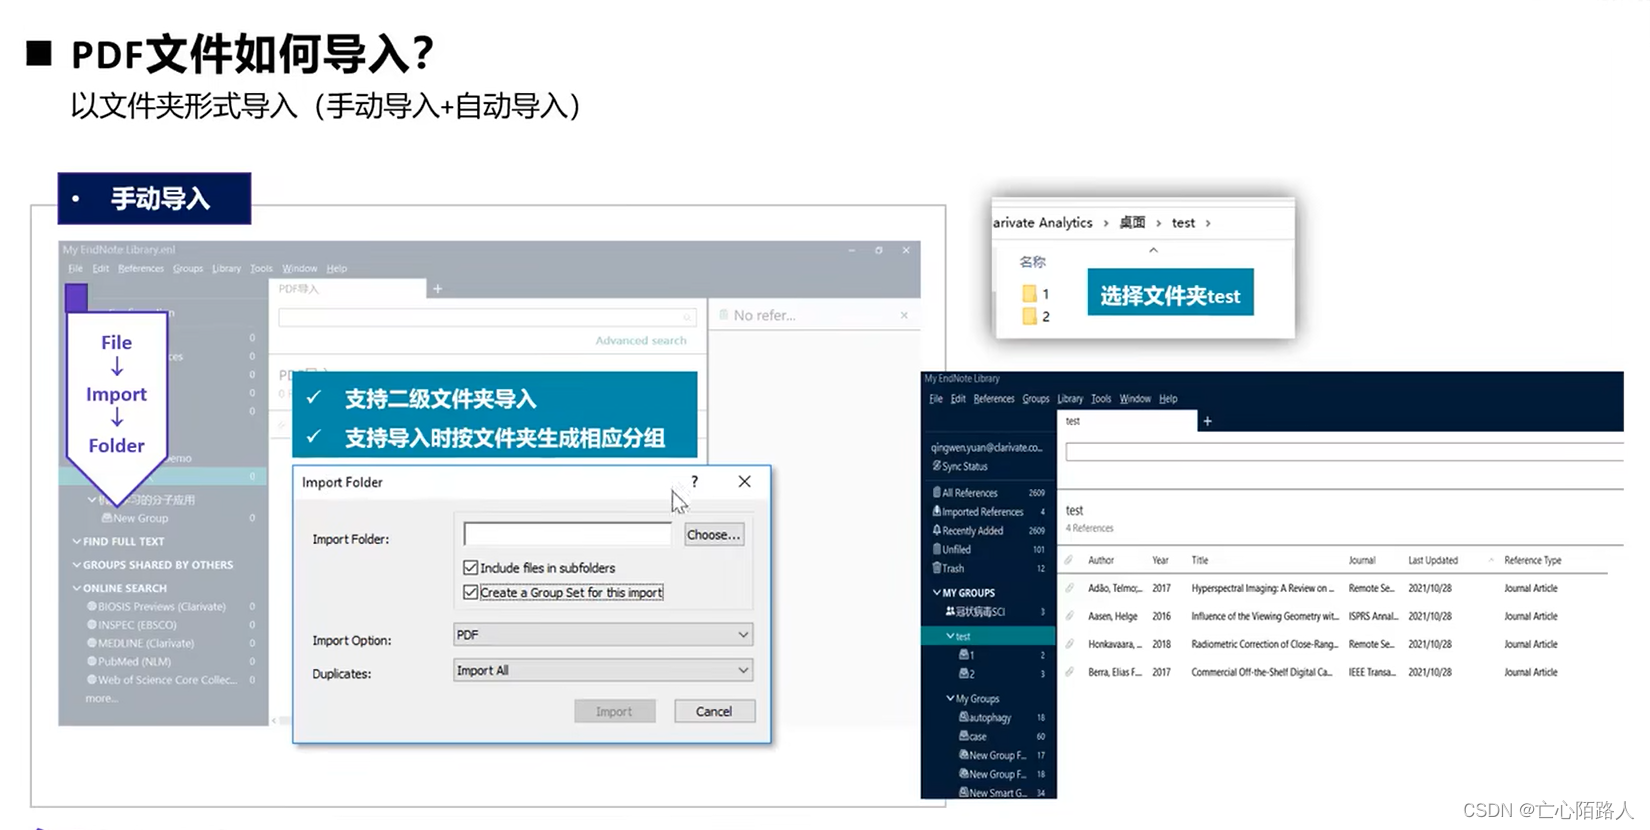
Task: Click paperclip attachment column header
Action: (1069, 560)
